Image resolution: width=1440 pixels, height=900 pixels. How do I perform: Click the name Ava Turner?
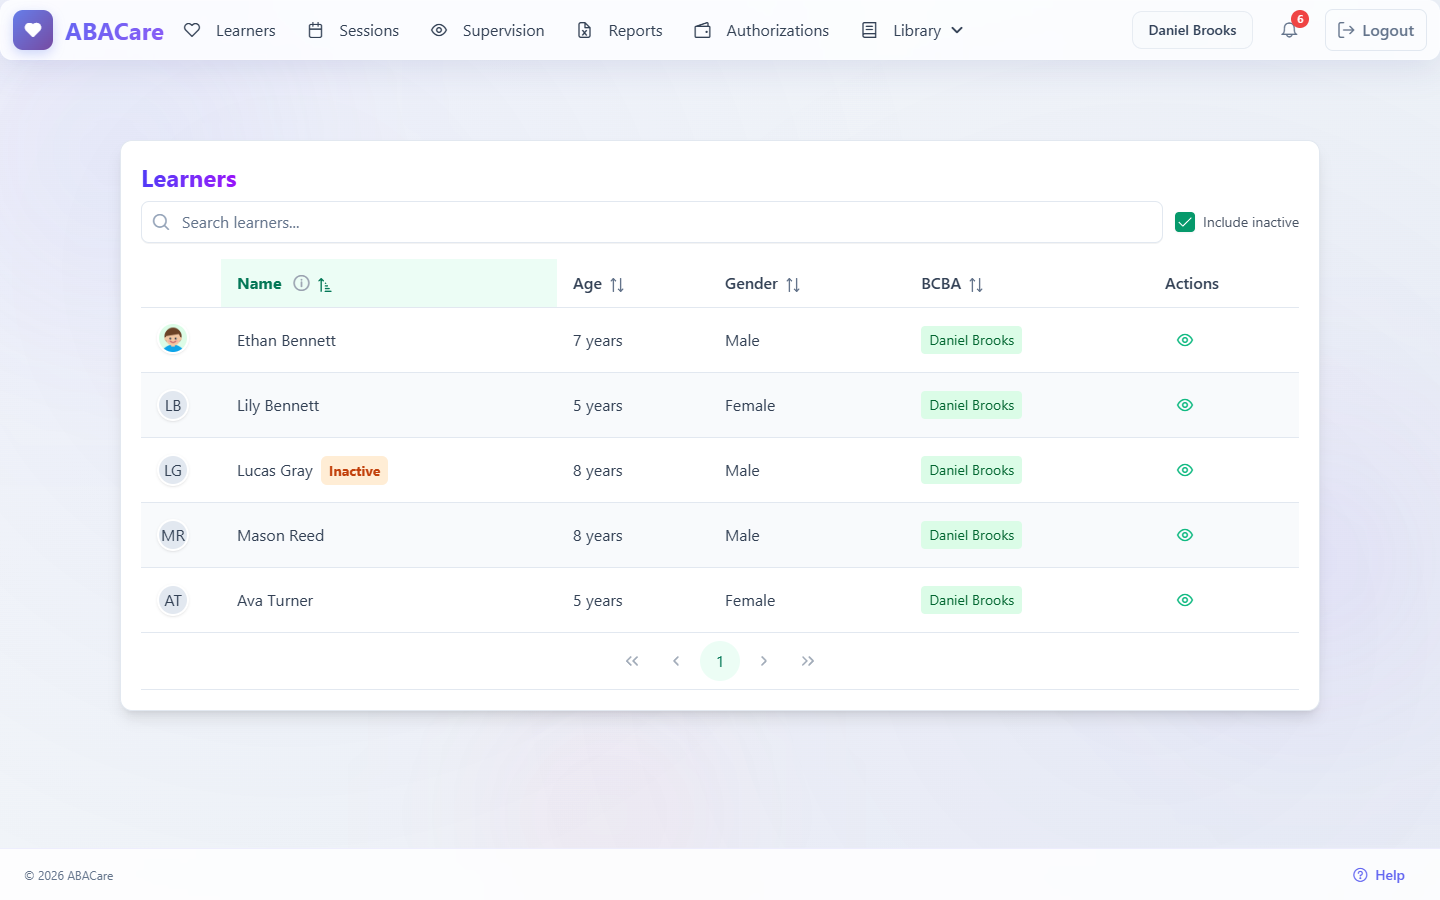tap(275, 600)
